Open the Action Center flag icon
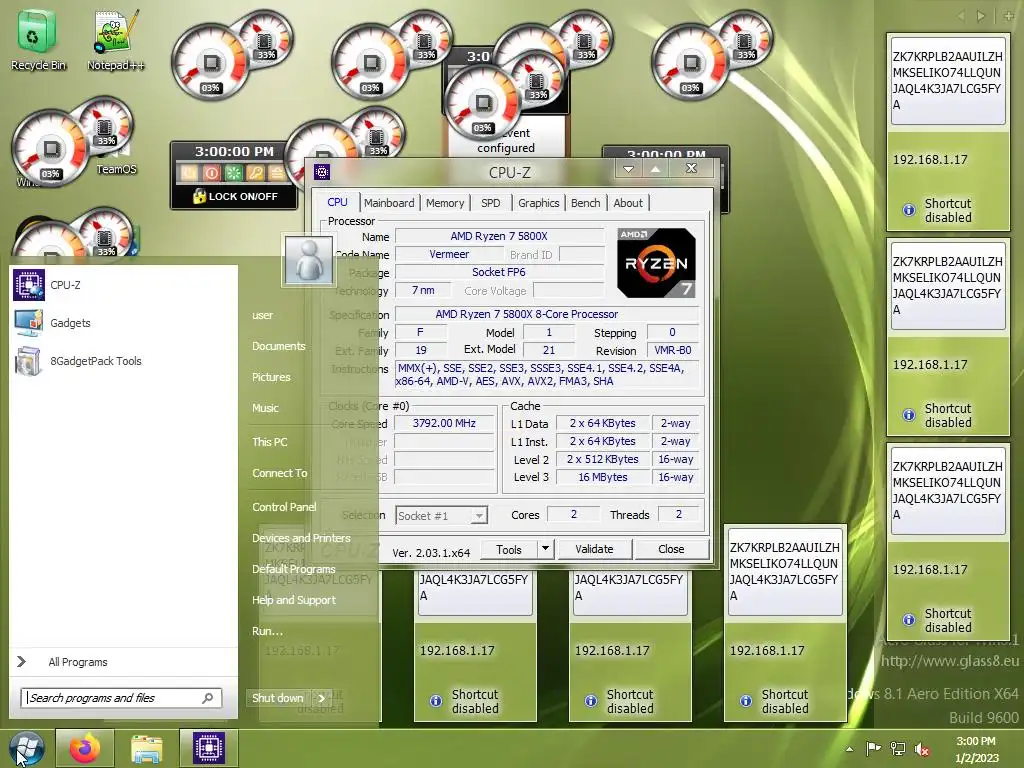 pos(873,748)
